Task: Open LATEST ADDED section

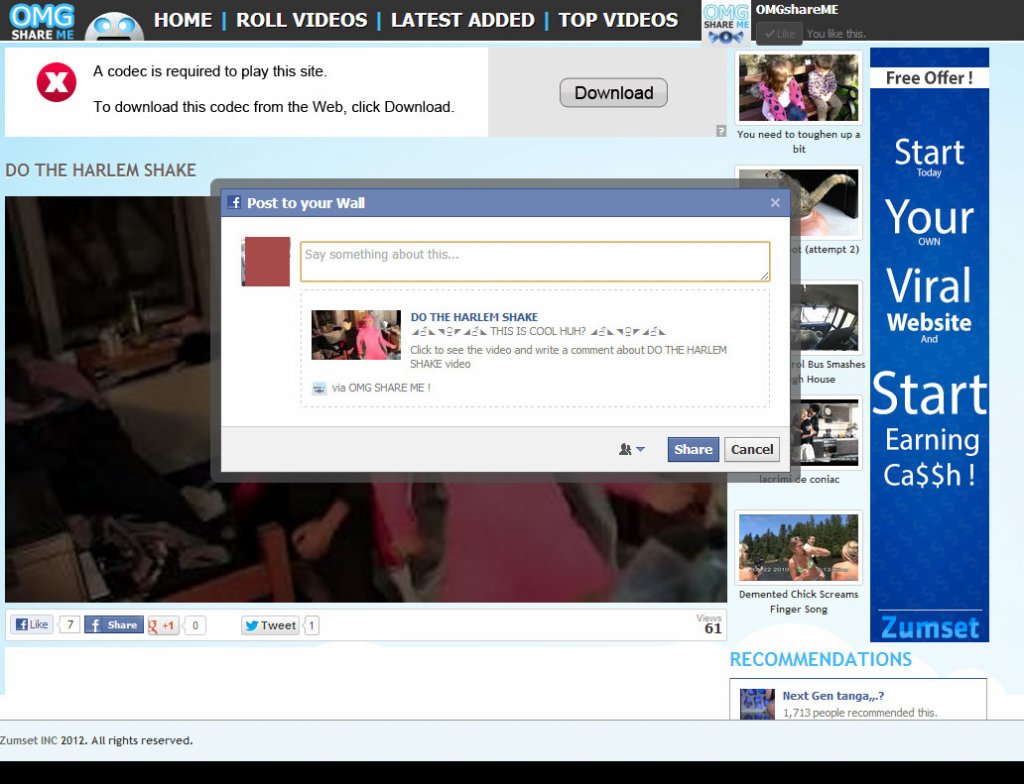Action: tap(462, 20)
